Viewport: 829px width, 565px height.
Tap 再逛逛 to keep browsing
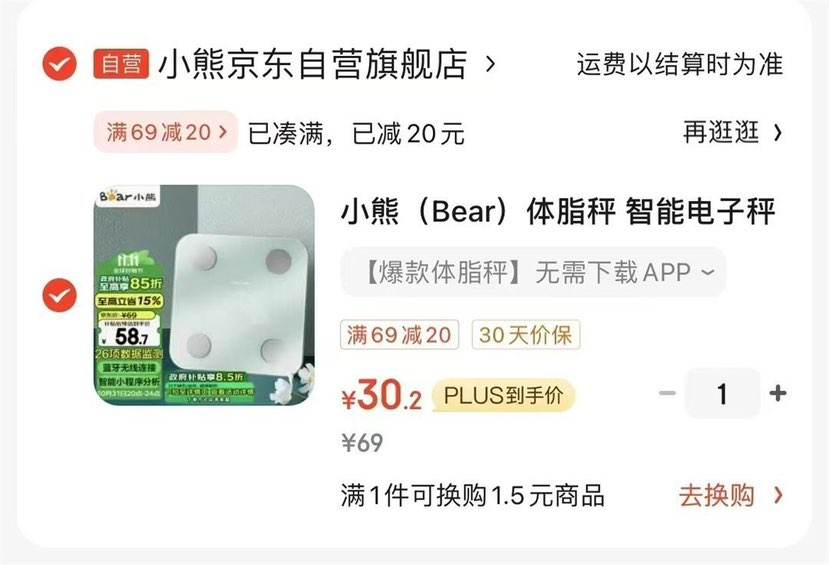pos(721,132)
